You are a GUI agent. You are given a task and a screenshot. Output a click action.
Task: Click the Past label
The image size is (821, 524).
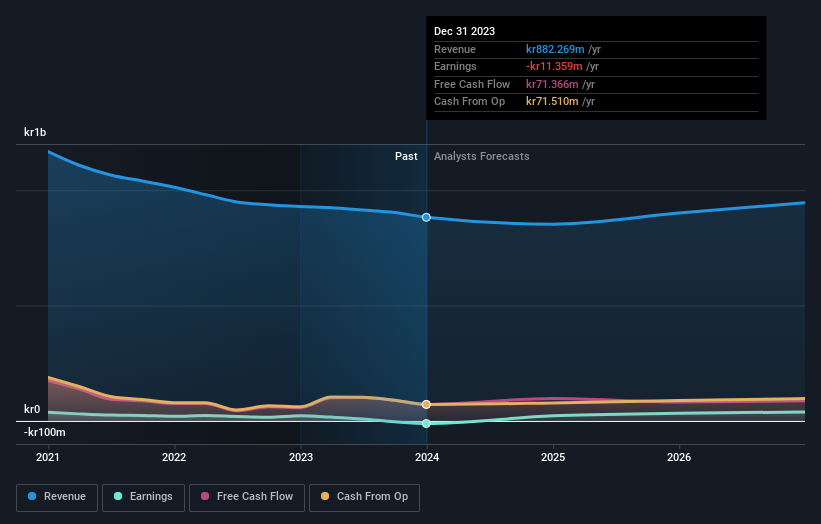tap(406, 157)
